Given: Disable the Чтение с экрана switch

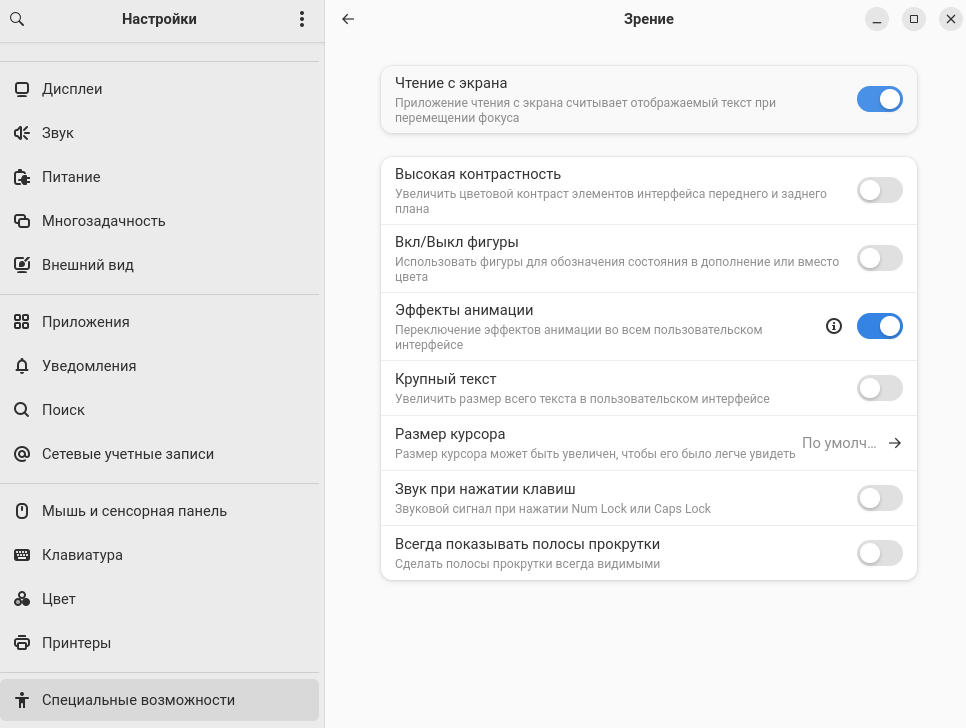Looking at the screenshot, I should tap(879, 99).
